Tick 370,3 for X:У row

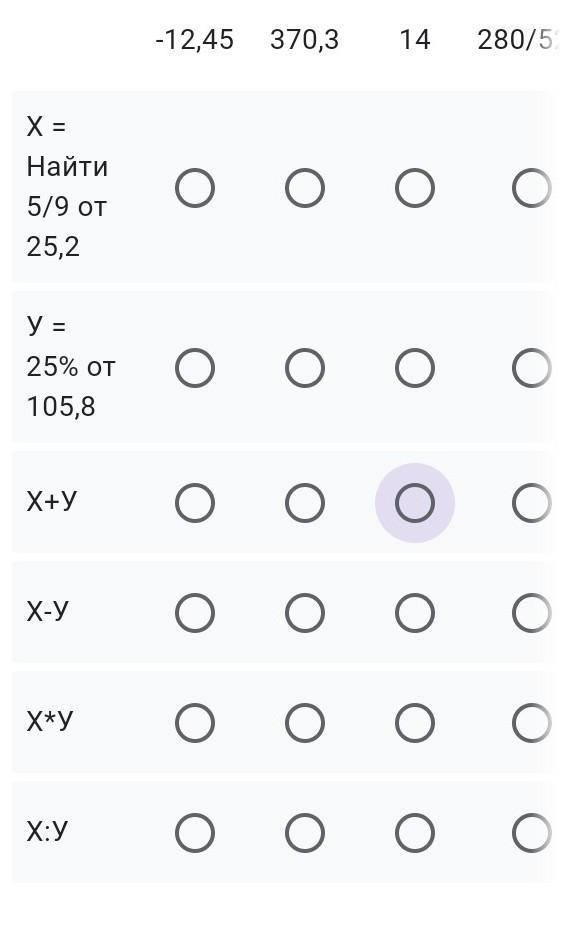click(x=305, y=833)
